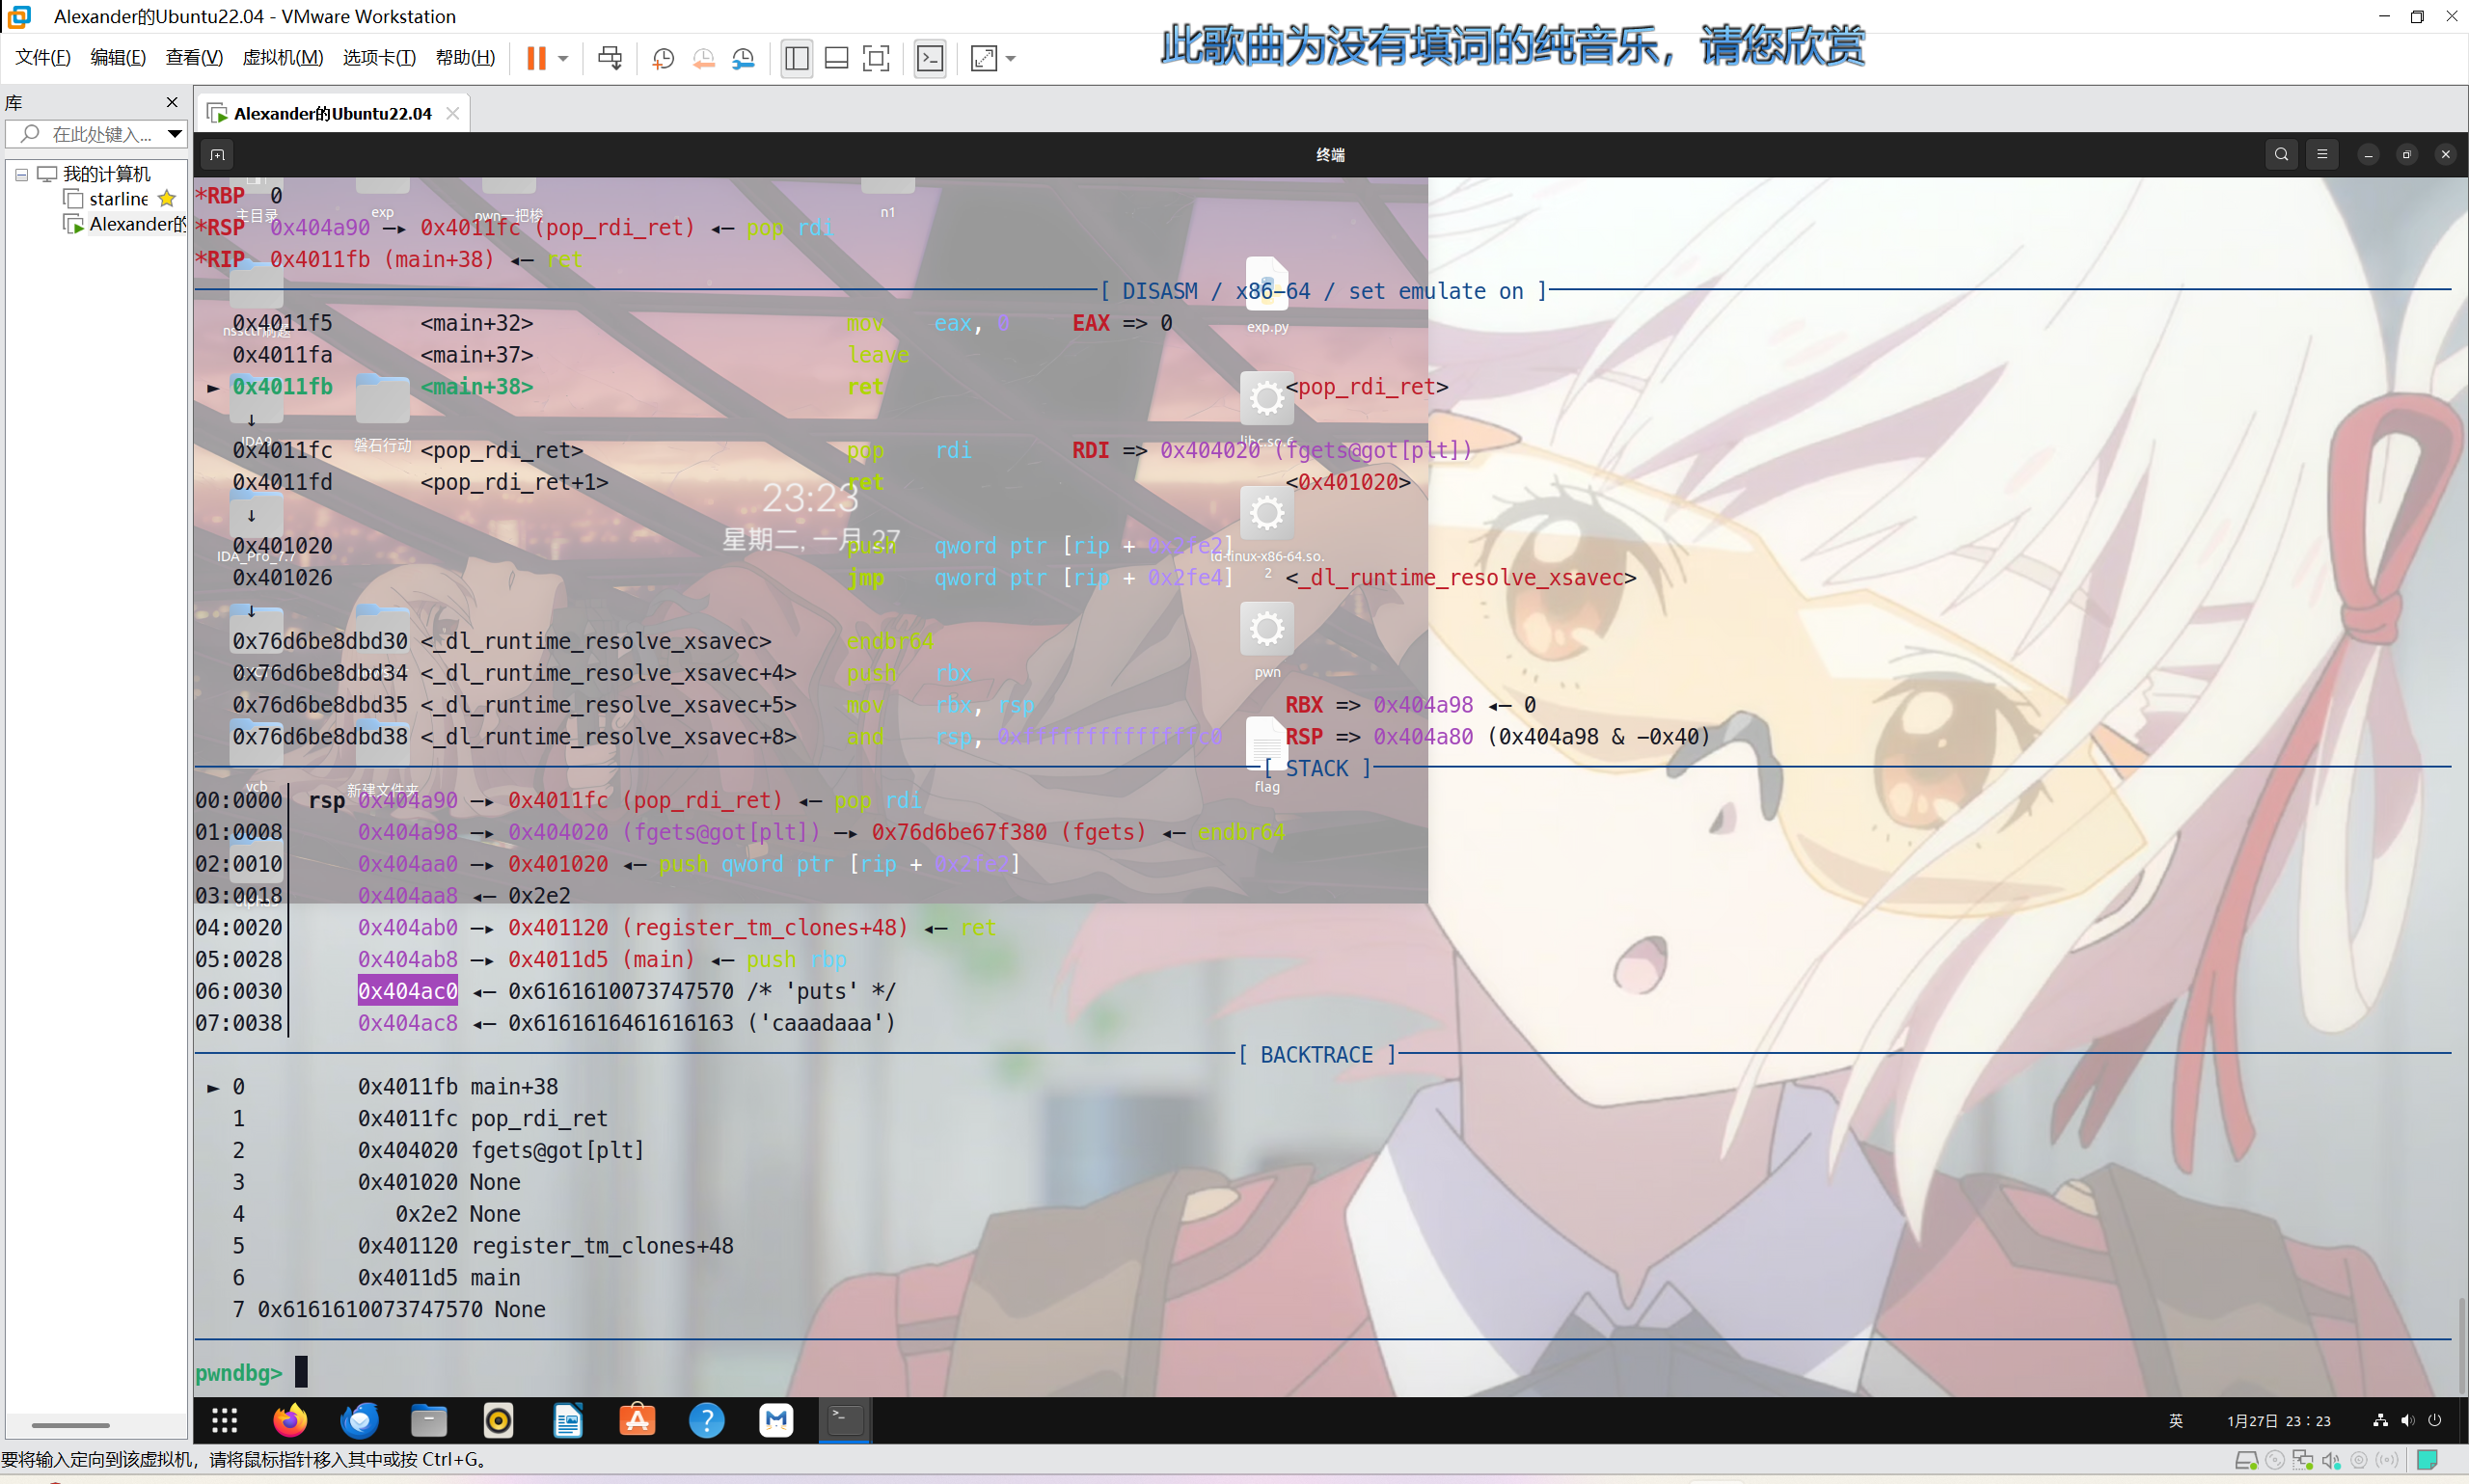Toggle the thumbnail bar view
The height and width of the screenshot is (1484, 2469).
[x=836, y=58]
